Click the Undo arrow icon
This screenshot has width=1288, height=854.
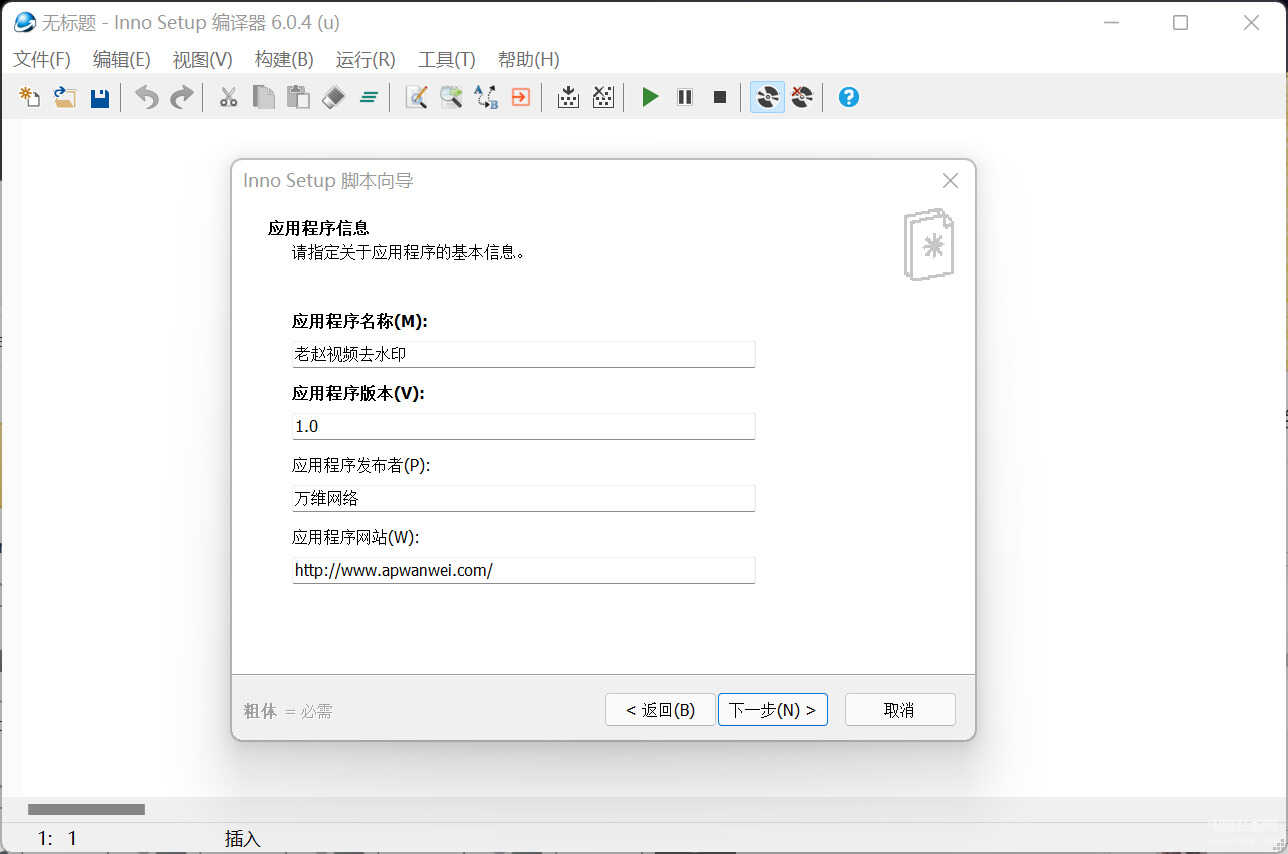(147, 97)
